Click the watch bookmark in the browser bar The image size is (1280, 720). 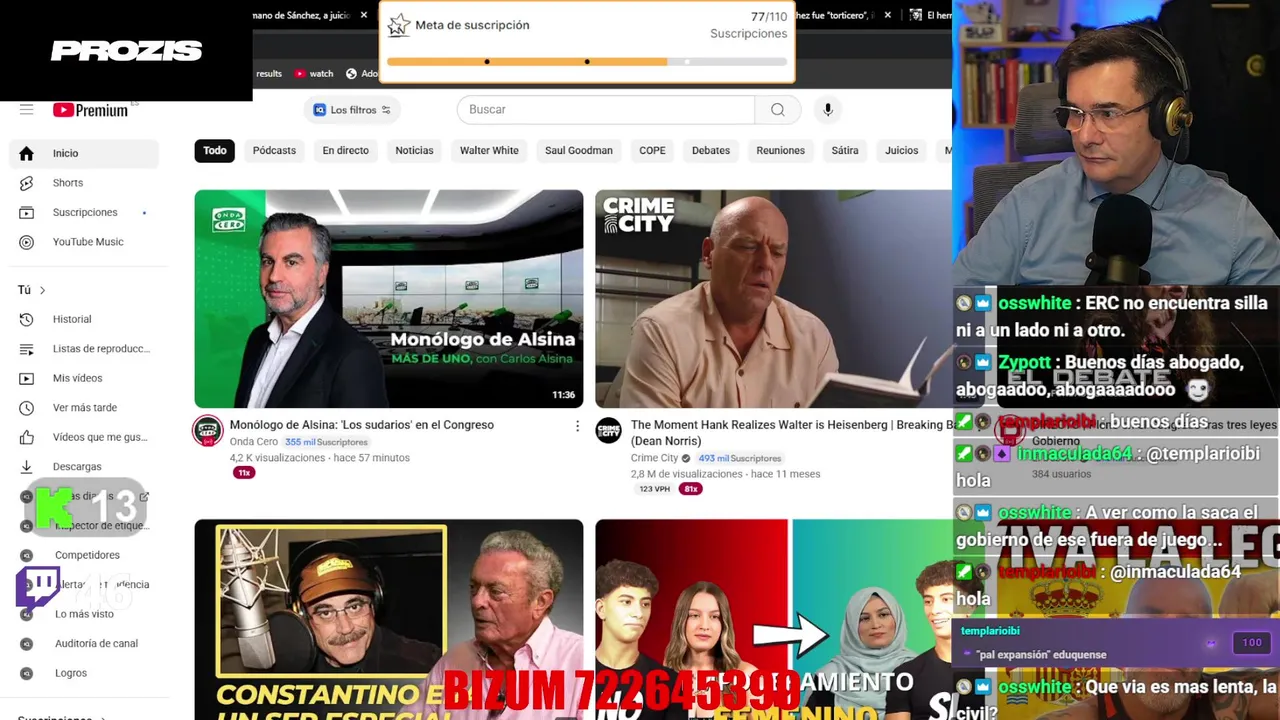click(314, 74)
